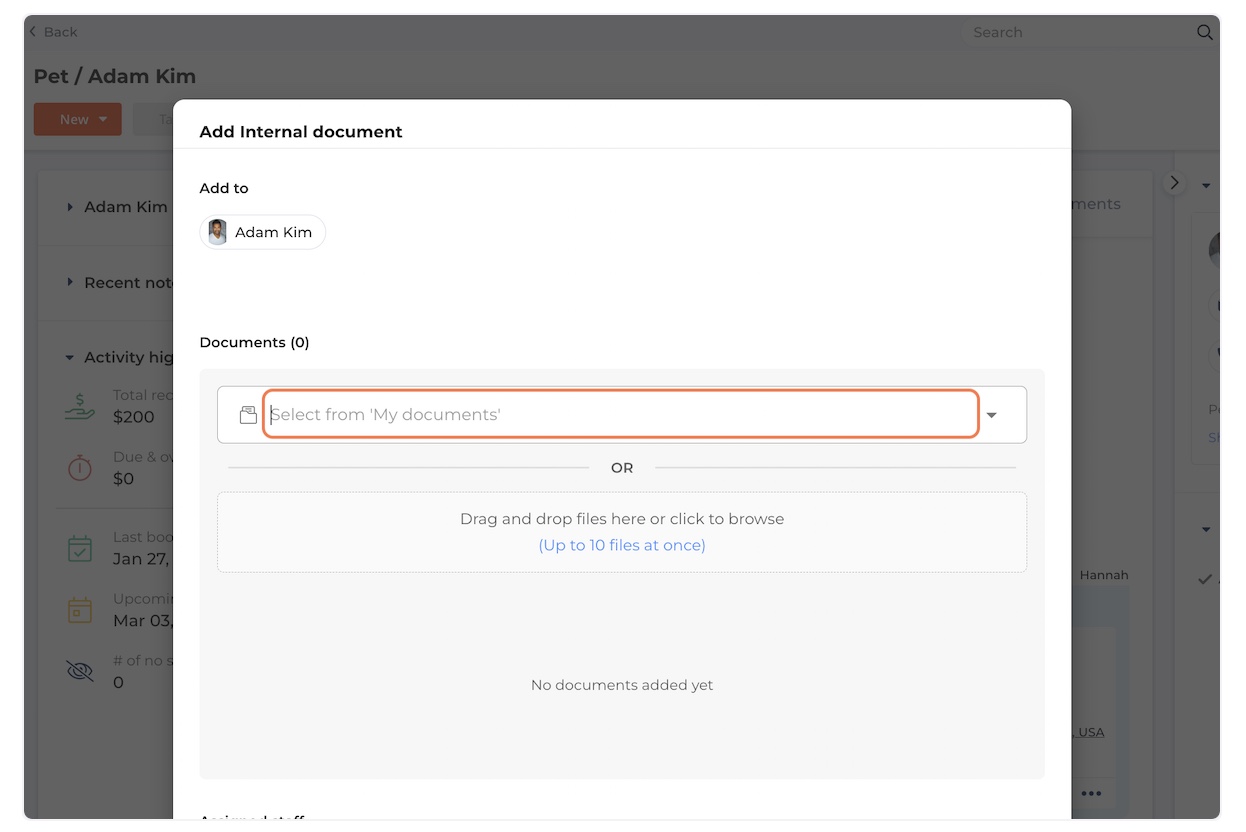Click the three-dots more options icon
1246x832 pixels.
(x=1091, y=793)
